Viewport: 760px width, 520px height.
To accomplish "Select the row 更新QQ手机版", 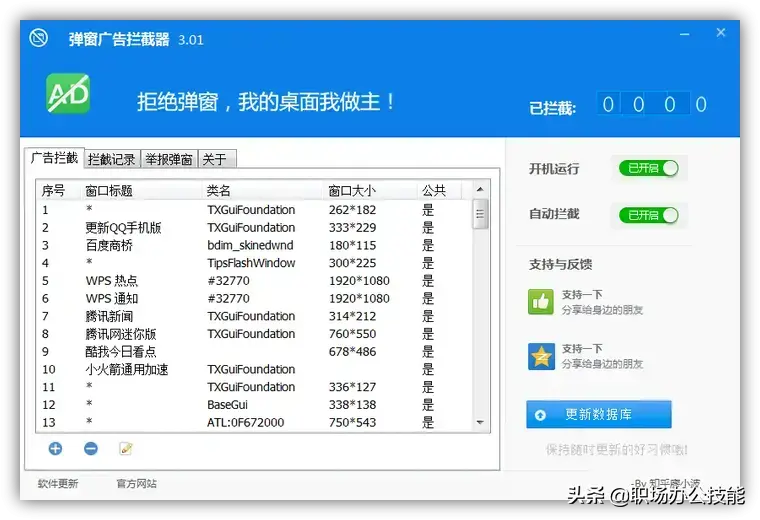I will (254, 228).
